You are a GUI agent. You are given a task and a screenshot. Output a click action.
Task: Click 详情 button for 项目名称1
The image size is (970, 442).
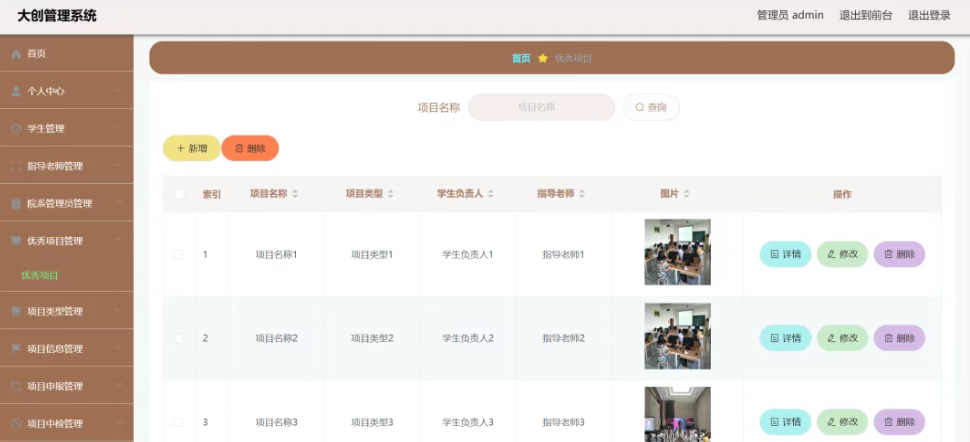pyautogui.click(x=786, y=254)
